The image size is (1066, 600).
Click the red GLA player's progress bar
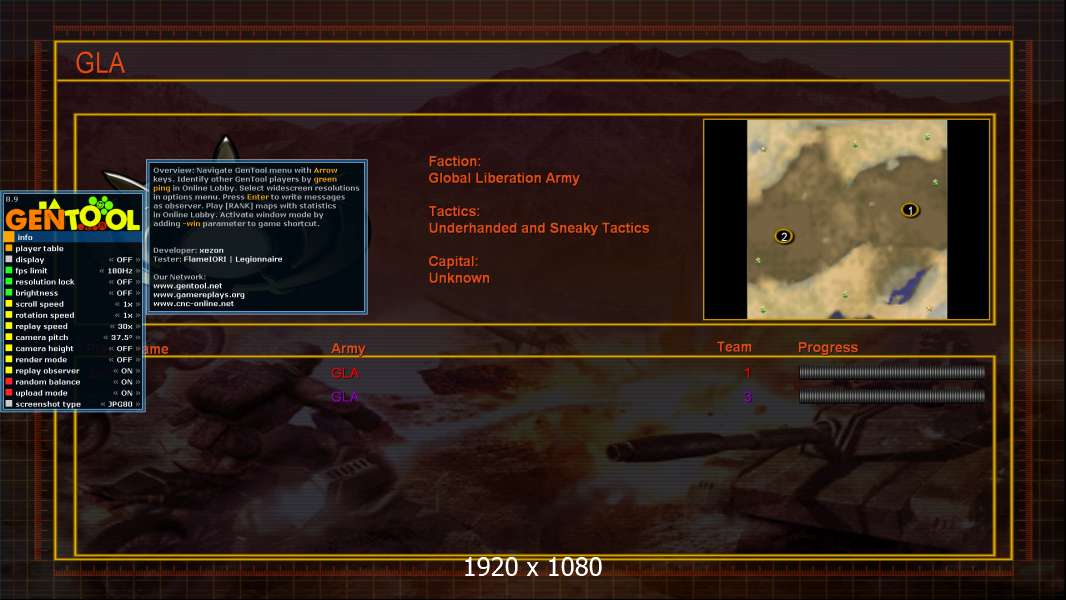coord(892,372)
